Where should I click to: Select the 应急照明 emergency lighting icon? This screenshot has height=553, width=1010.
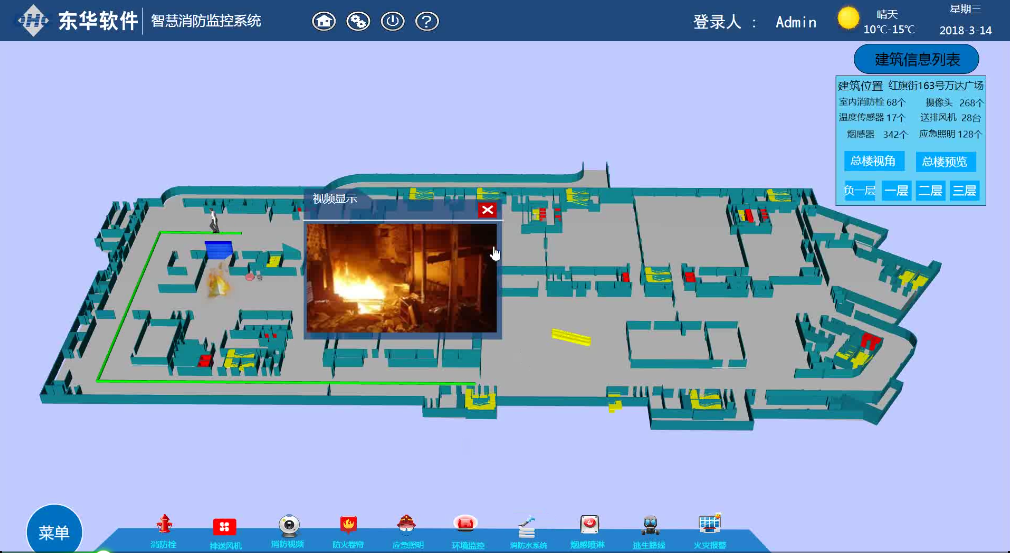click(407, 526)
